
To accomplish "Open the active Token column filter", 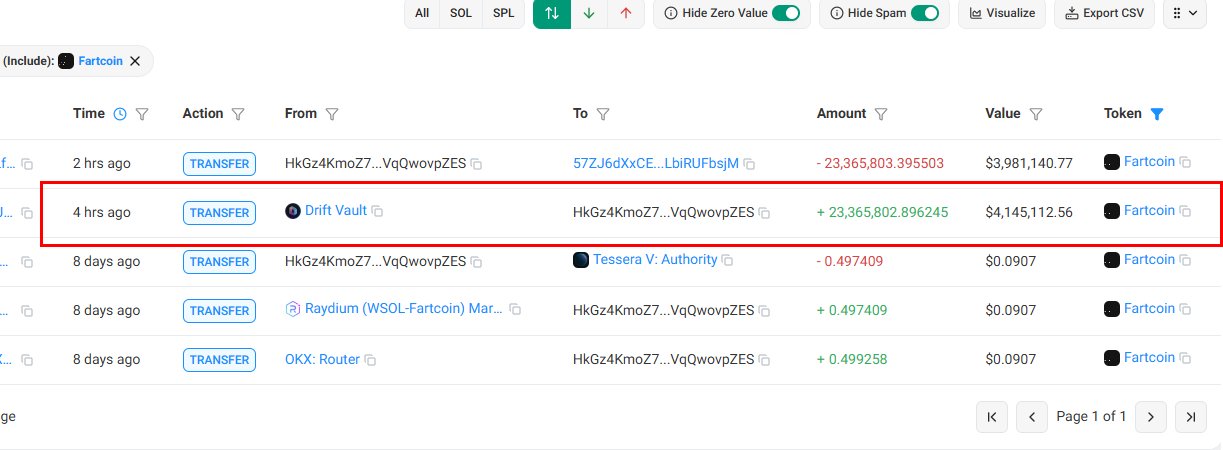I will tap(1157, 114).
